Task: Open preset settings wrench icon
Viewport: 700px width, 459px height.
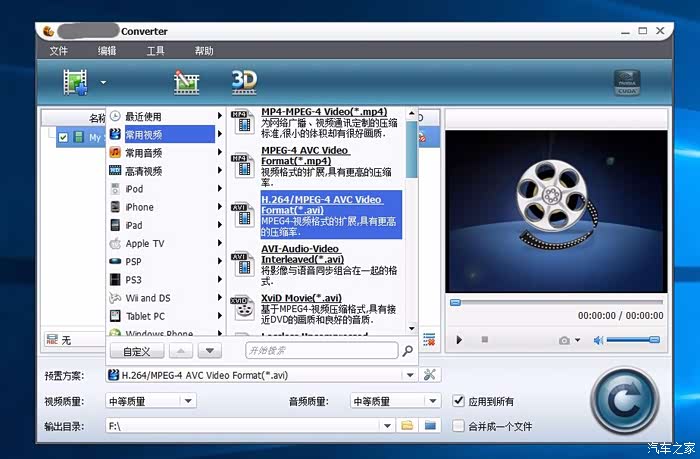Action: [x=431, y=375]
